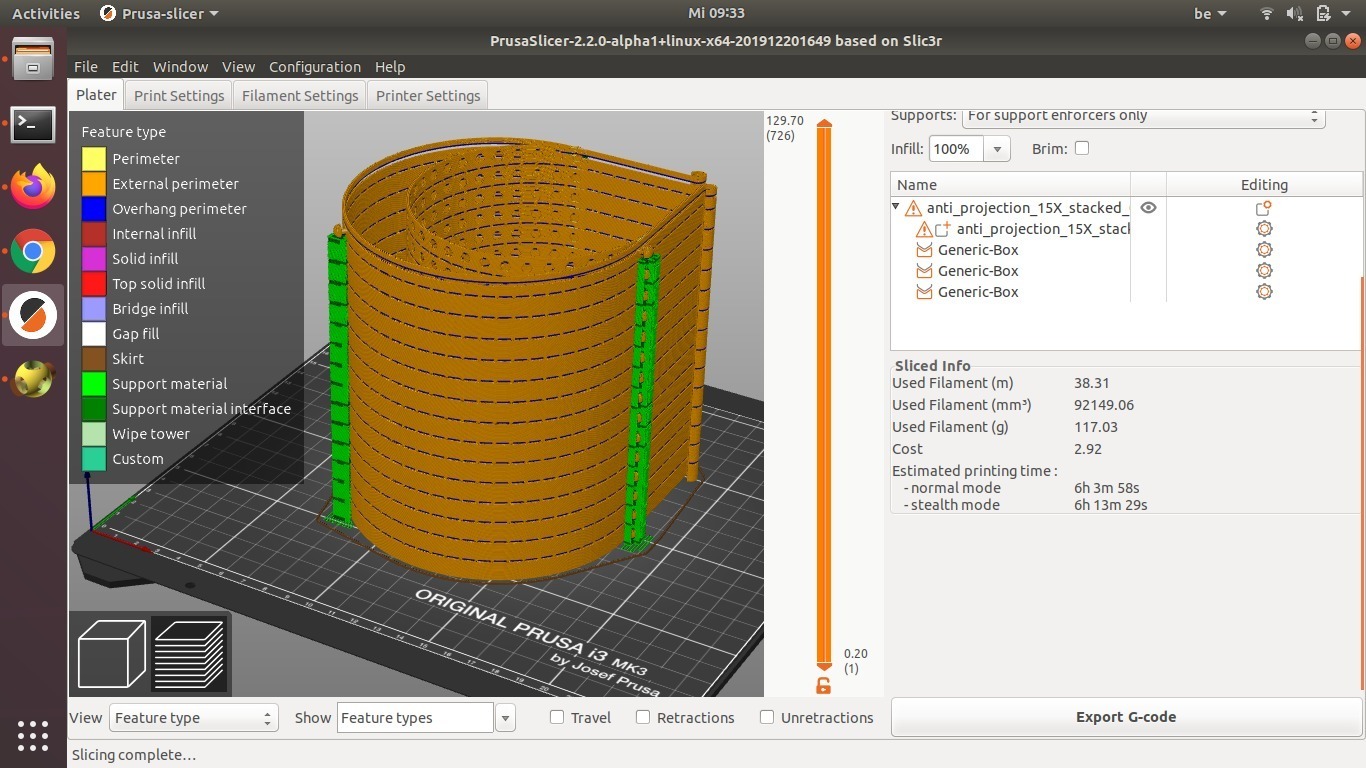
Task: Click the bright green Support material swatch
Action: [x=94, y=384]
